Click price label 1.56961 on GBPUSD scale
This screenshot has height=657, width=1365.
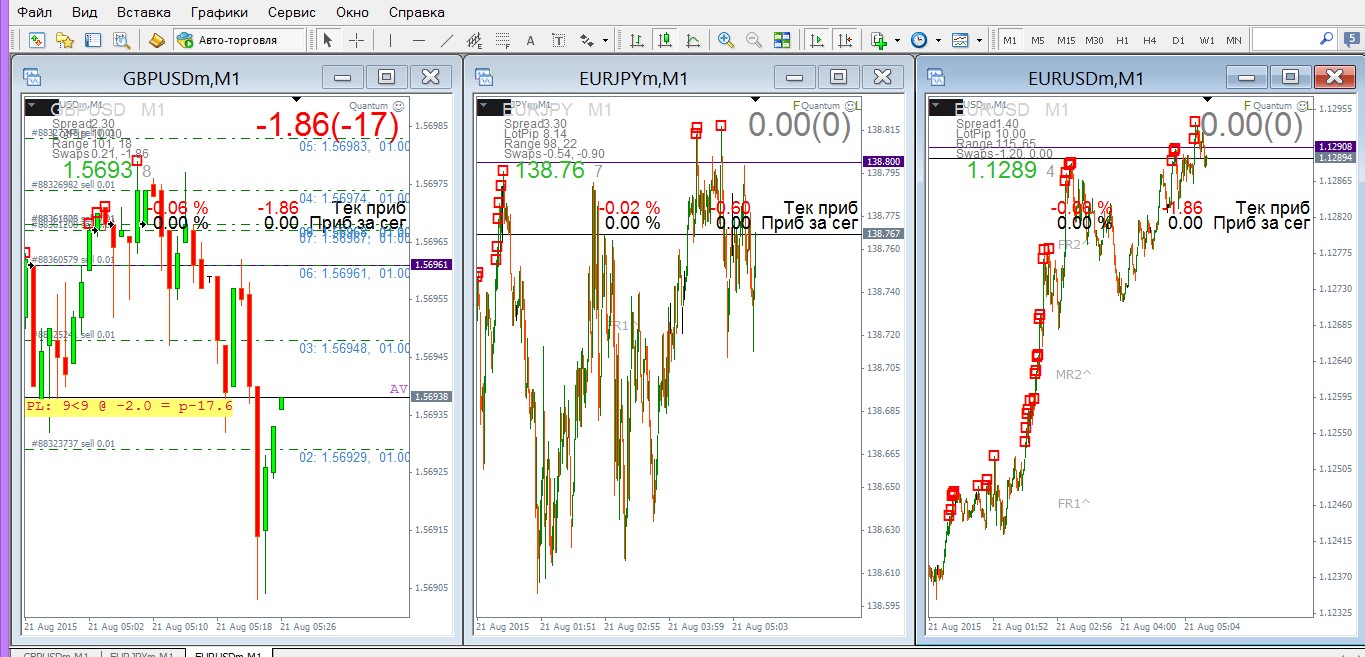pos(431,265)
